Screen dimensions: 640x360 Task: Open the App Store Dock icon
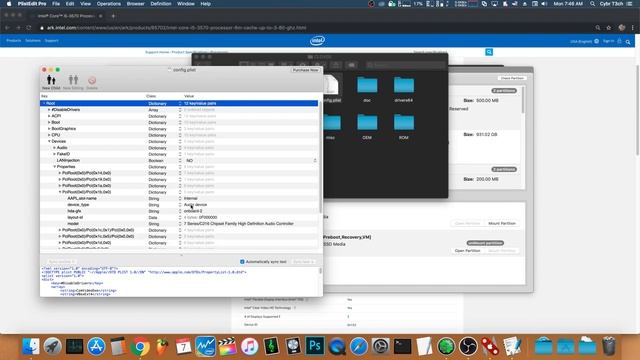click(96, 347)
